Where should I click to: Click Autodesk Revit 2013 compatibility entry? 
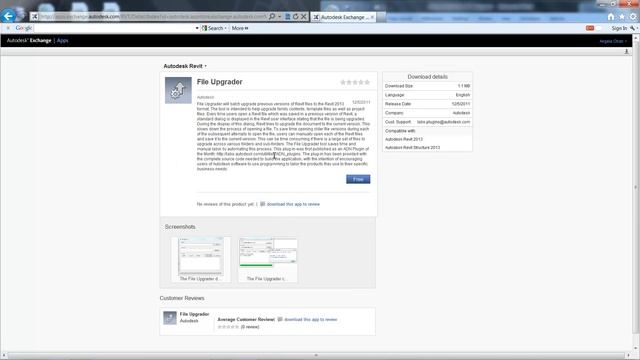pos(404,139)
